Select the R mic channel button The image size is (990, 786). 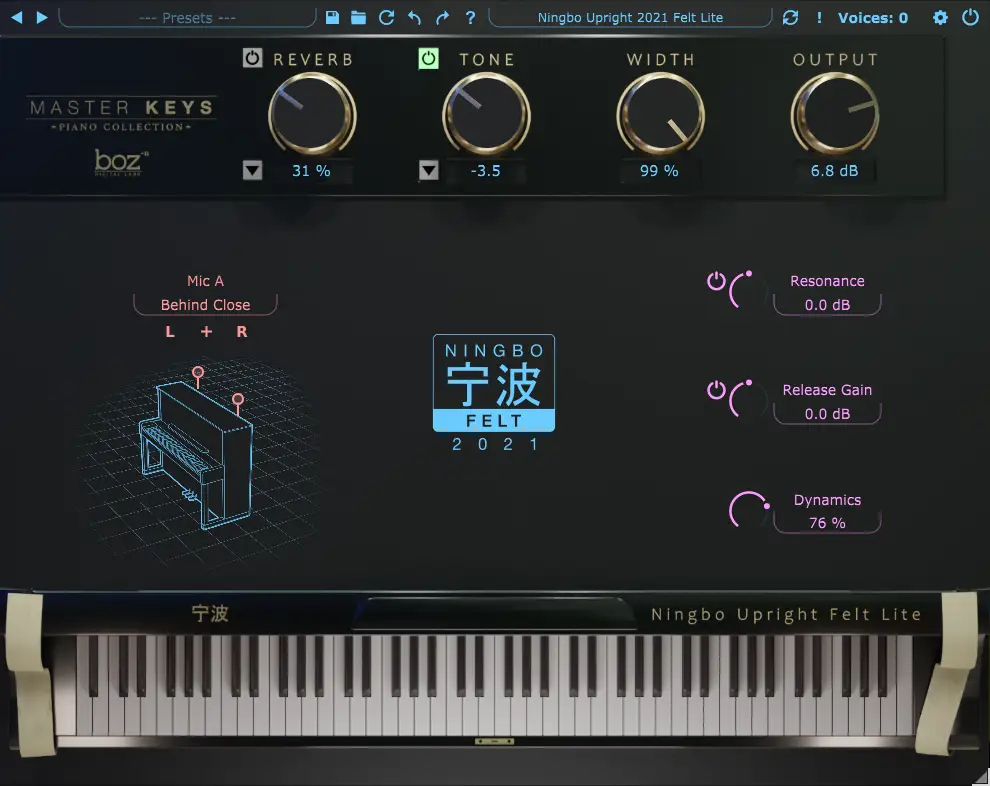pyautogui.click(x=242, y=332)
